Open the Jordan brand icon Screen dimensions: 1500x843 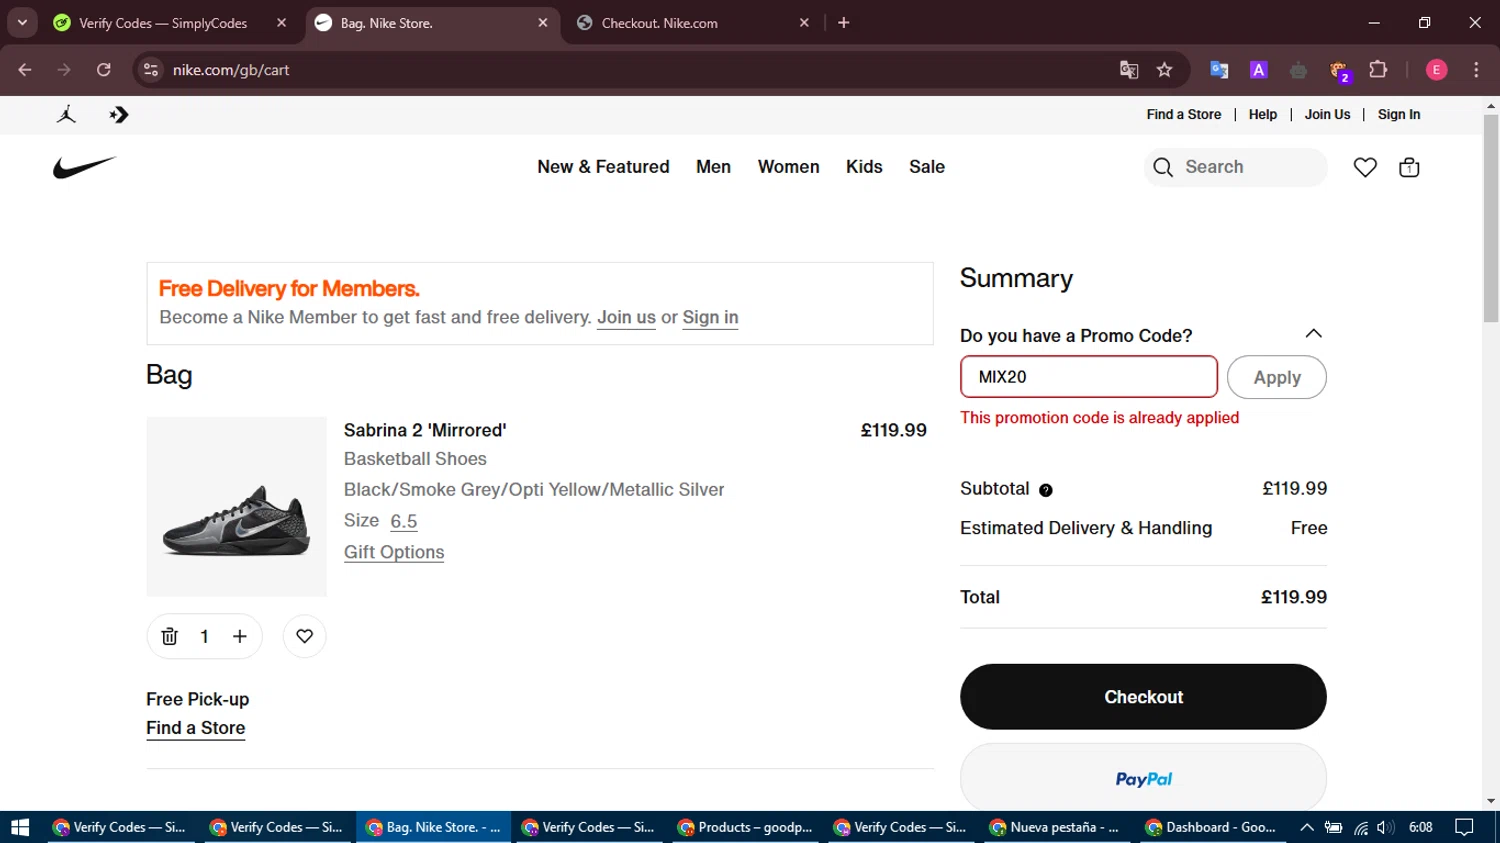(67, 115)
